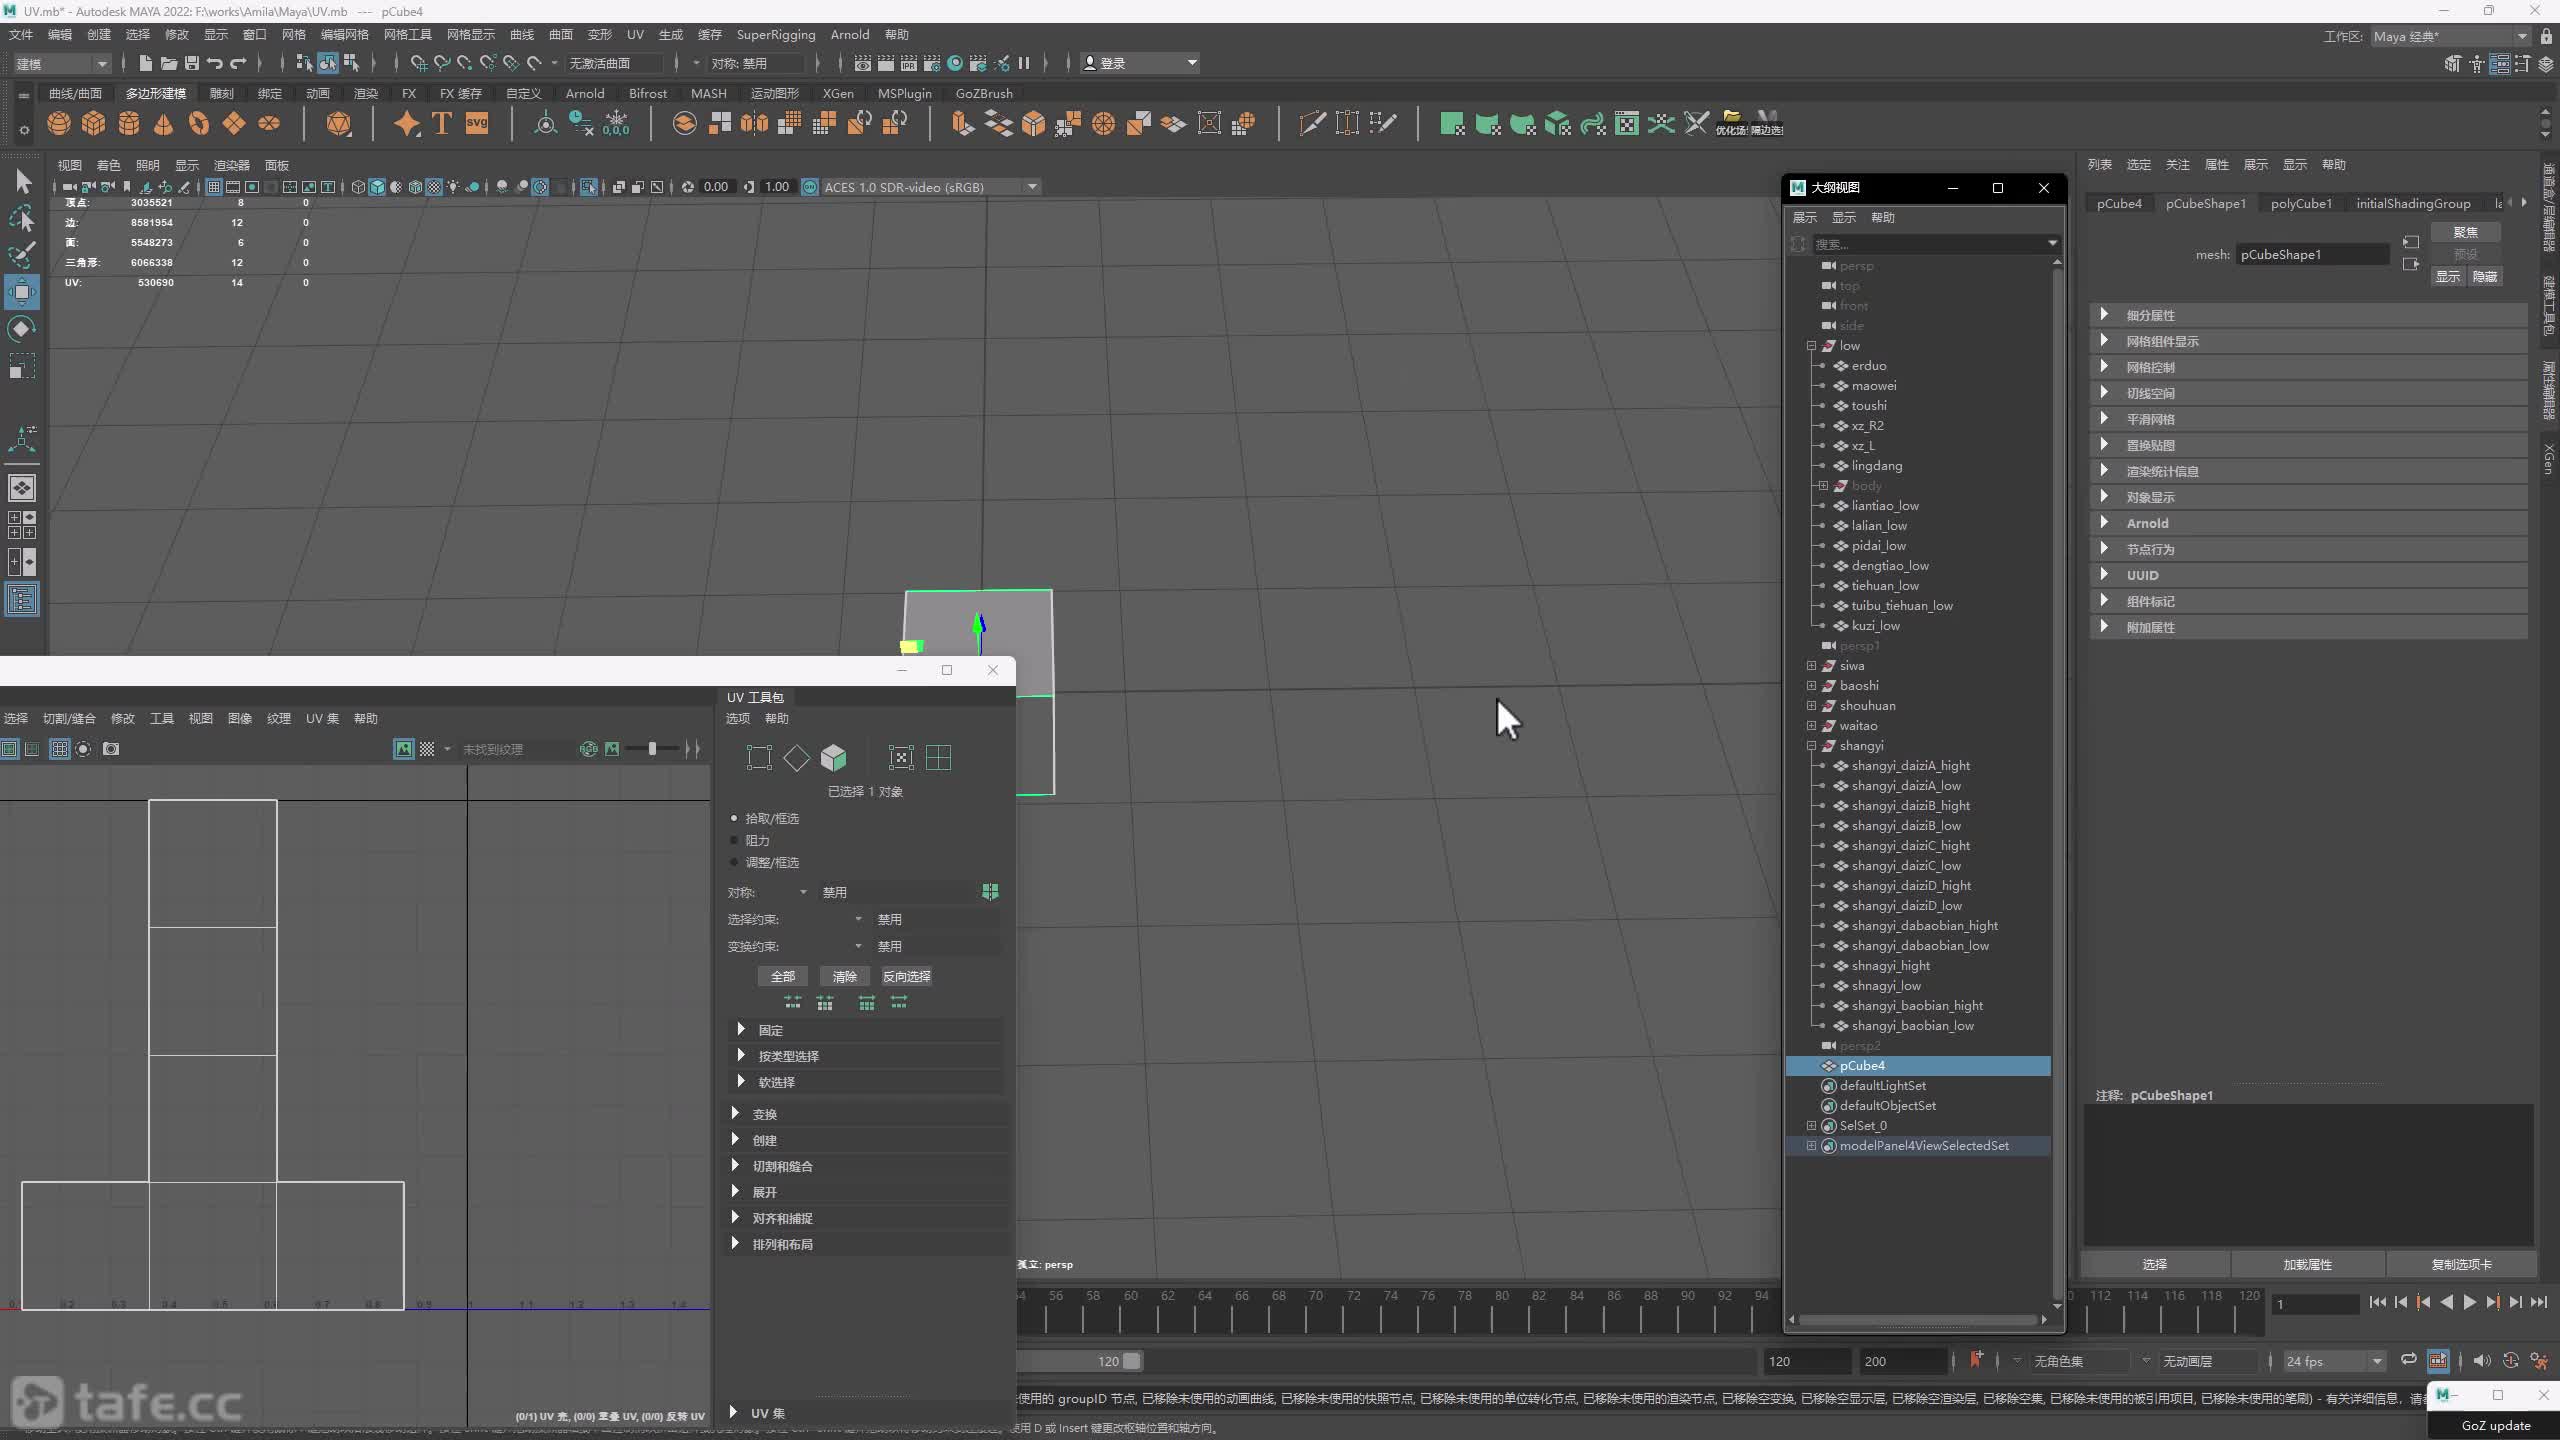
Task: Click the range slider handle near 120
Action: (x=1131, y=1361)
